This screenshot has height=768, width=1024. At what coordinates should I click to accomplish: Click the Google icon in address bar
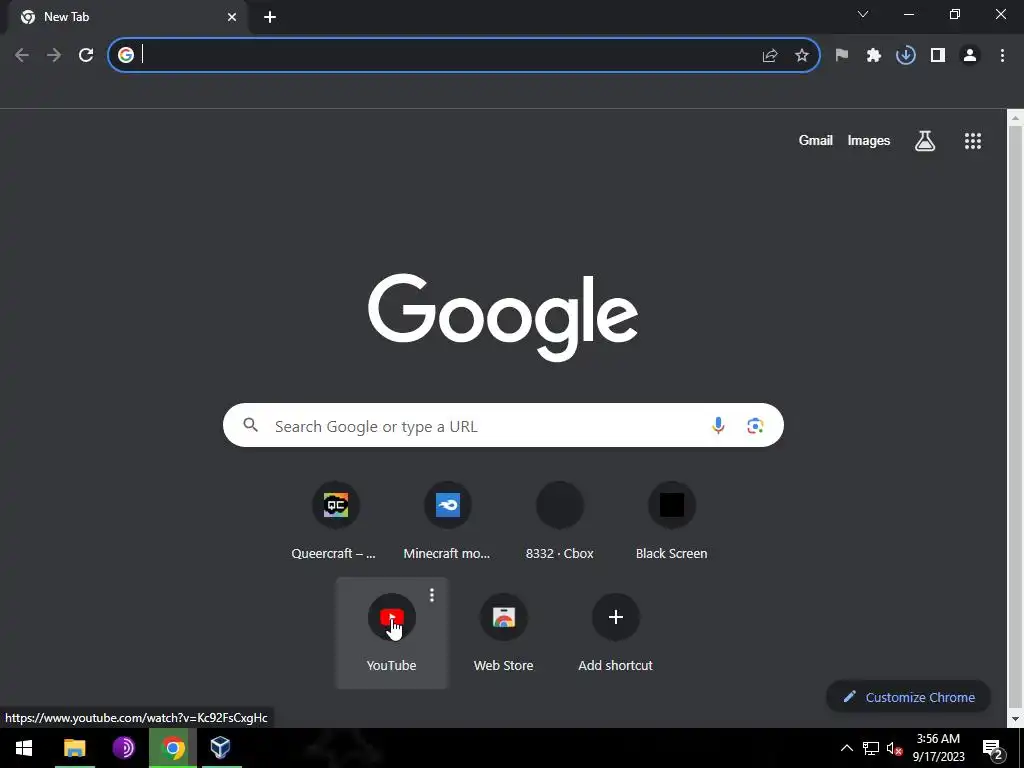pyautogui.click(x=126, y=55)
